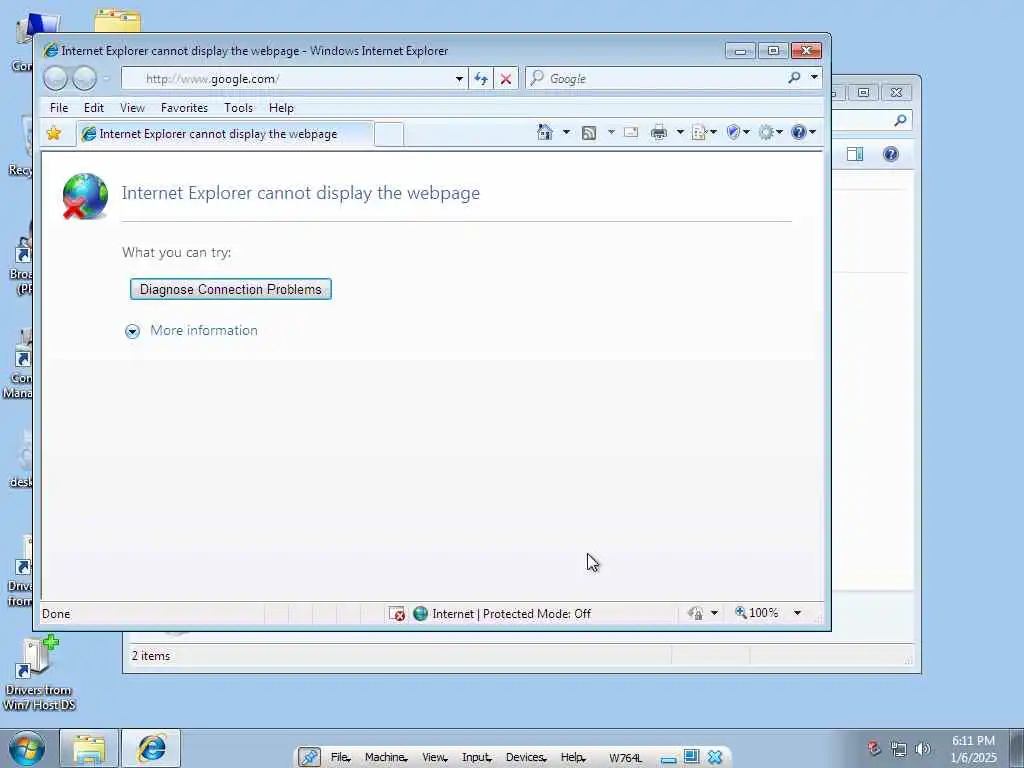Click Drivers from Win7 Host DS desktop shortcut
The width and height of the screenshot is (1024, 768).
39,674
